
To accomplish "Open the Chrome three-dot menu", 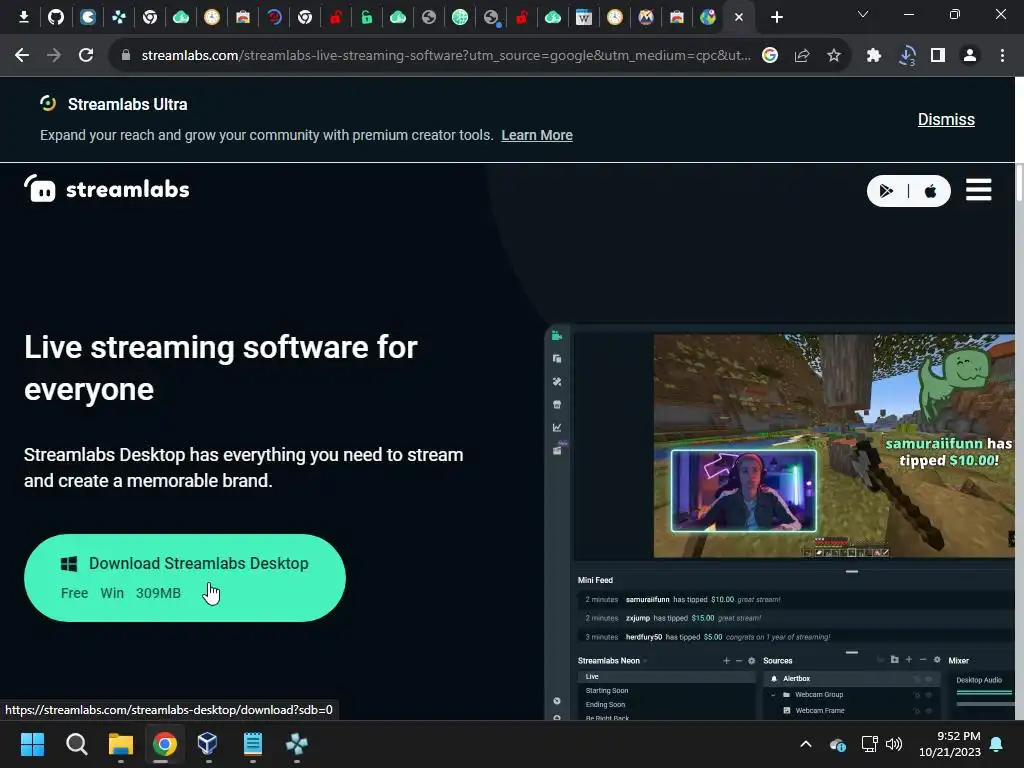I will (x=1002, y=56).
